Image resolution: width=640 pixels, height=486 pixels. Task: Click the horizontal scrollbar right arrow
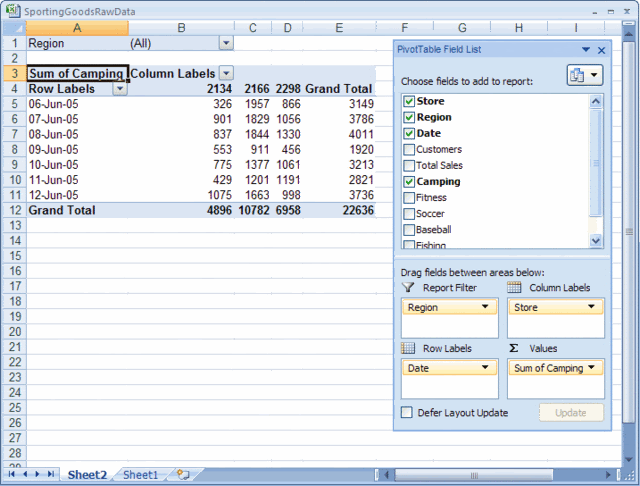tap(608, 475)
